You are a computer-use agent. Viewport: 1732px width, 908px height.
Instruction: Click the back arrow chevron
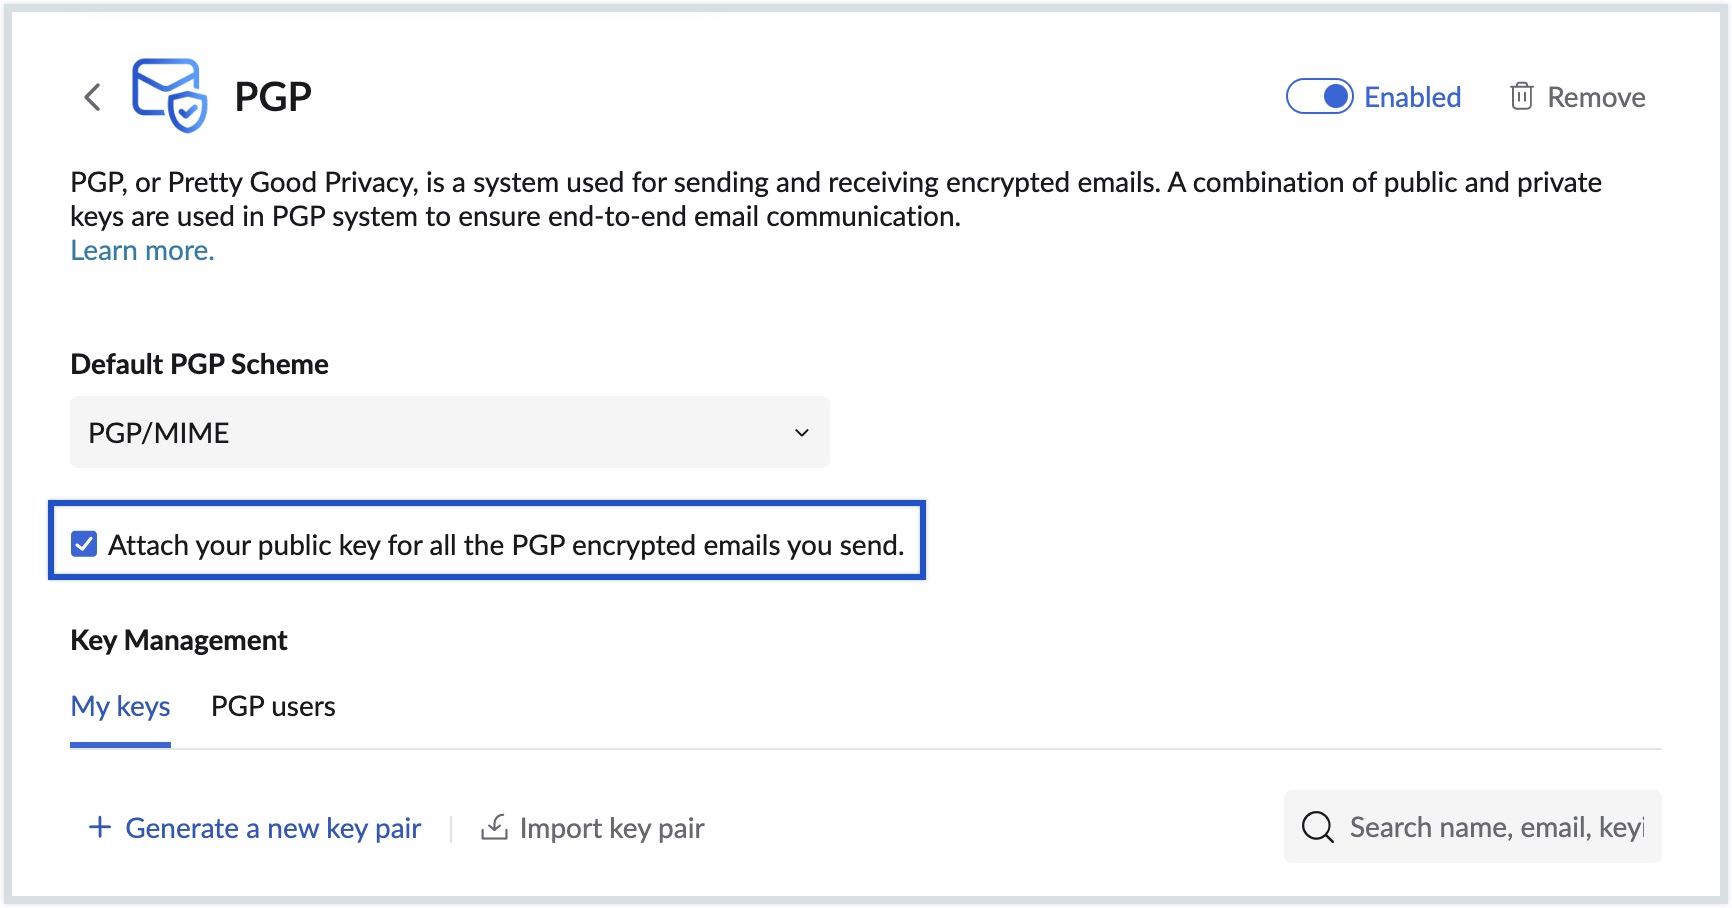coord(93,97)
